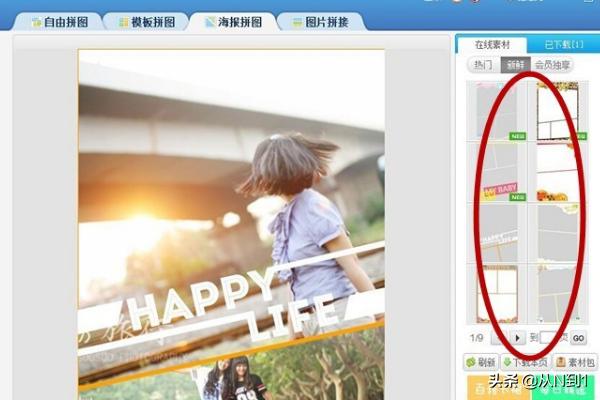600x400 pixels.
Task: Filter templates by 热门
Action: click(x=483, y=64)
